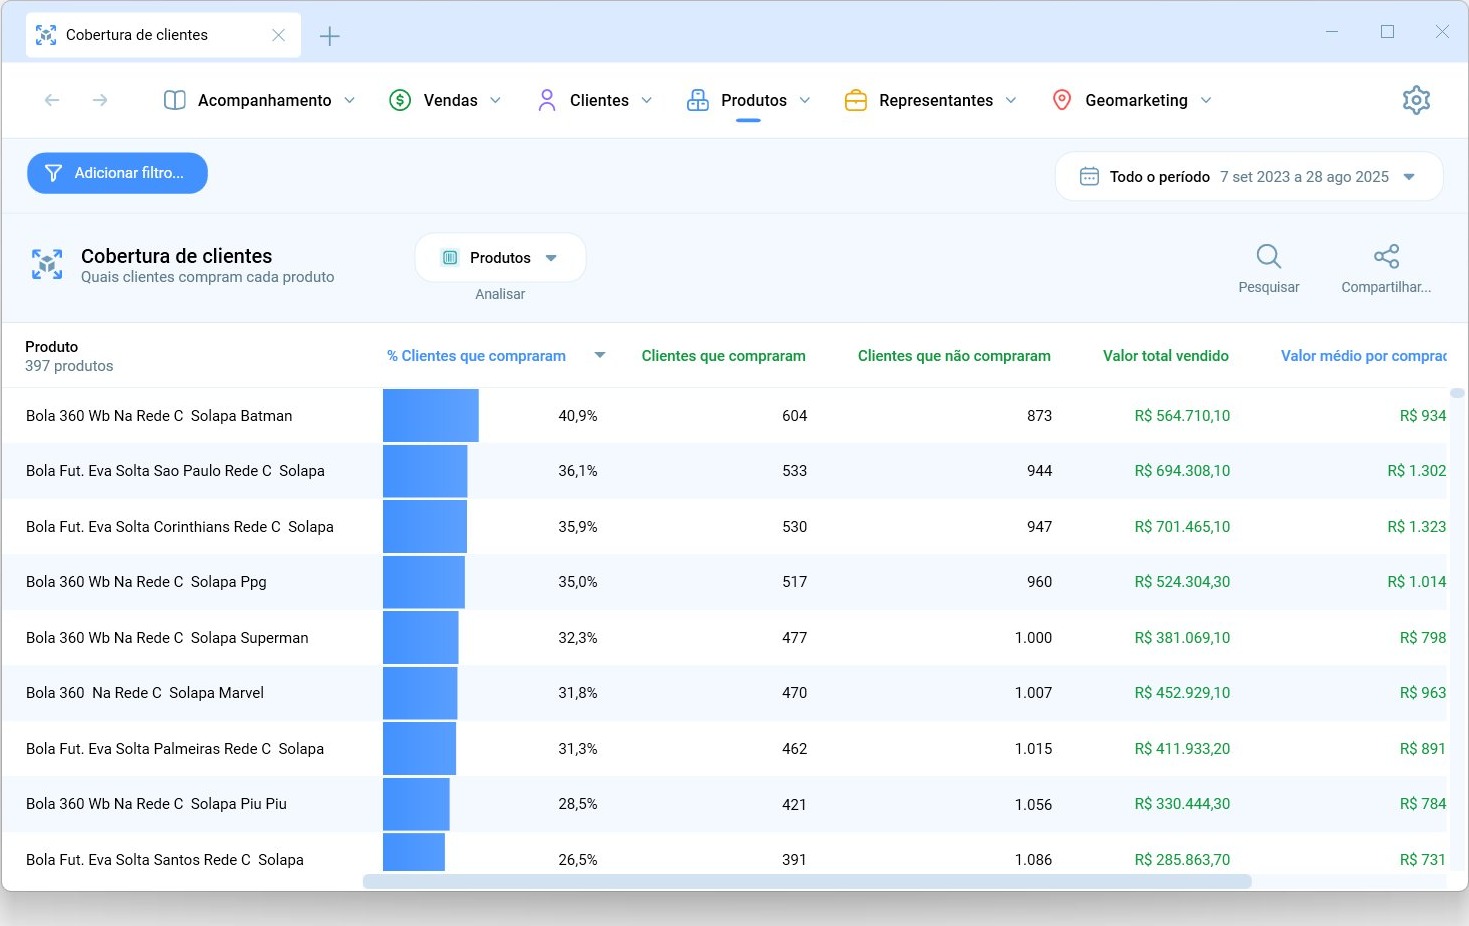The image size is (1469, 926).
Task: Go forward with the right arrow
Action: coord(100,100)
